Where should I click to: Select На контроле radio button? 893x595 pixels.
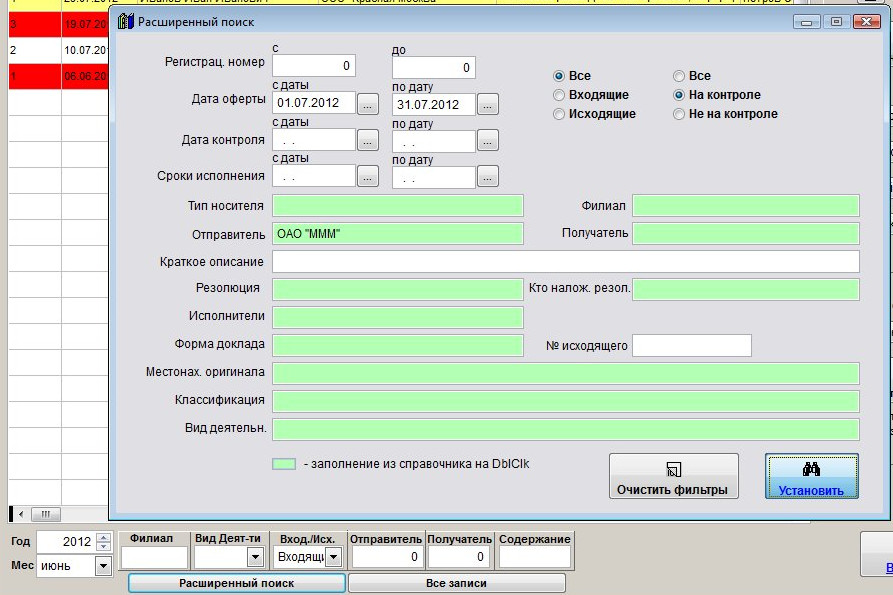679,95
